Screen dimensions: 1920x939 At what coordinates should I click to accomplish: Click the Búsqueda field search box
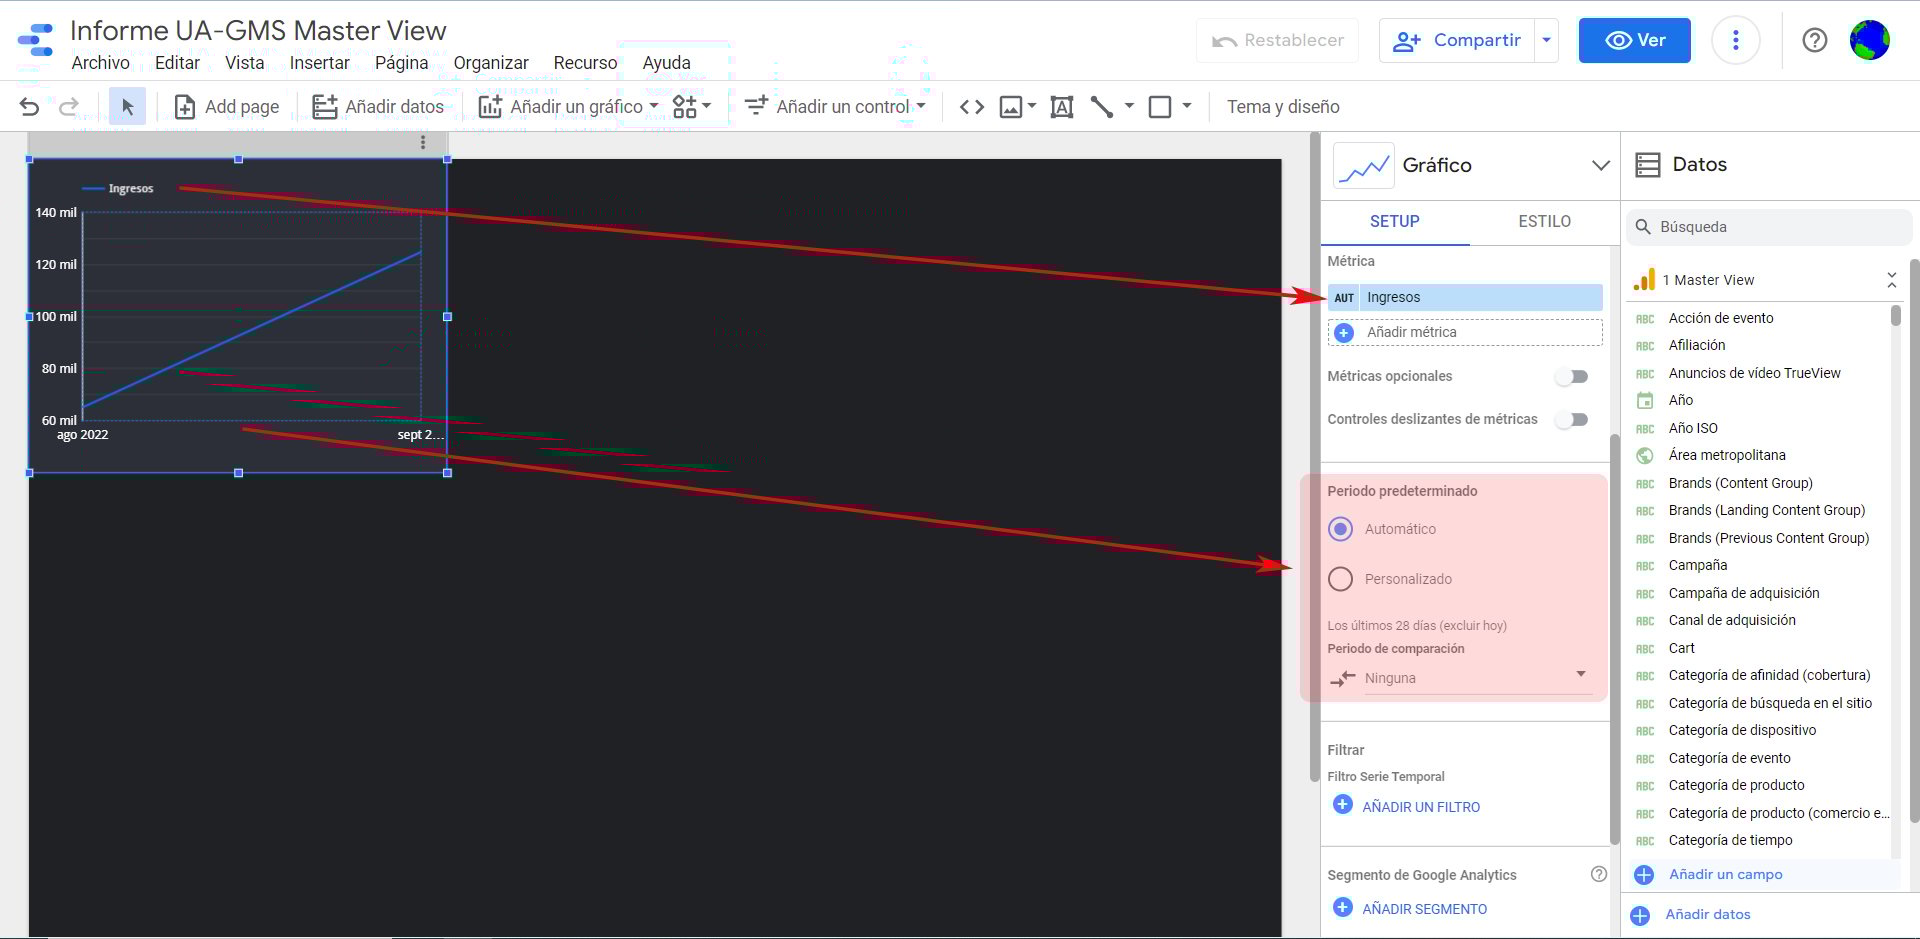point(1769,227)
